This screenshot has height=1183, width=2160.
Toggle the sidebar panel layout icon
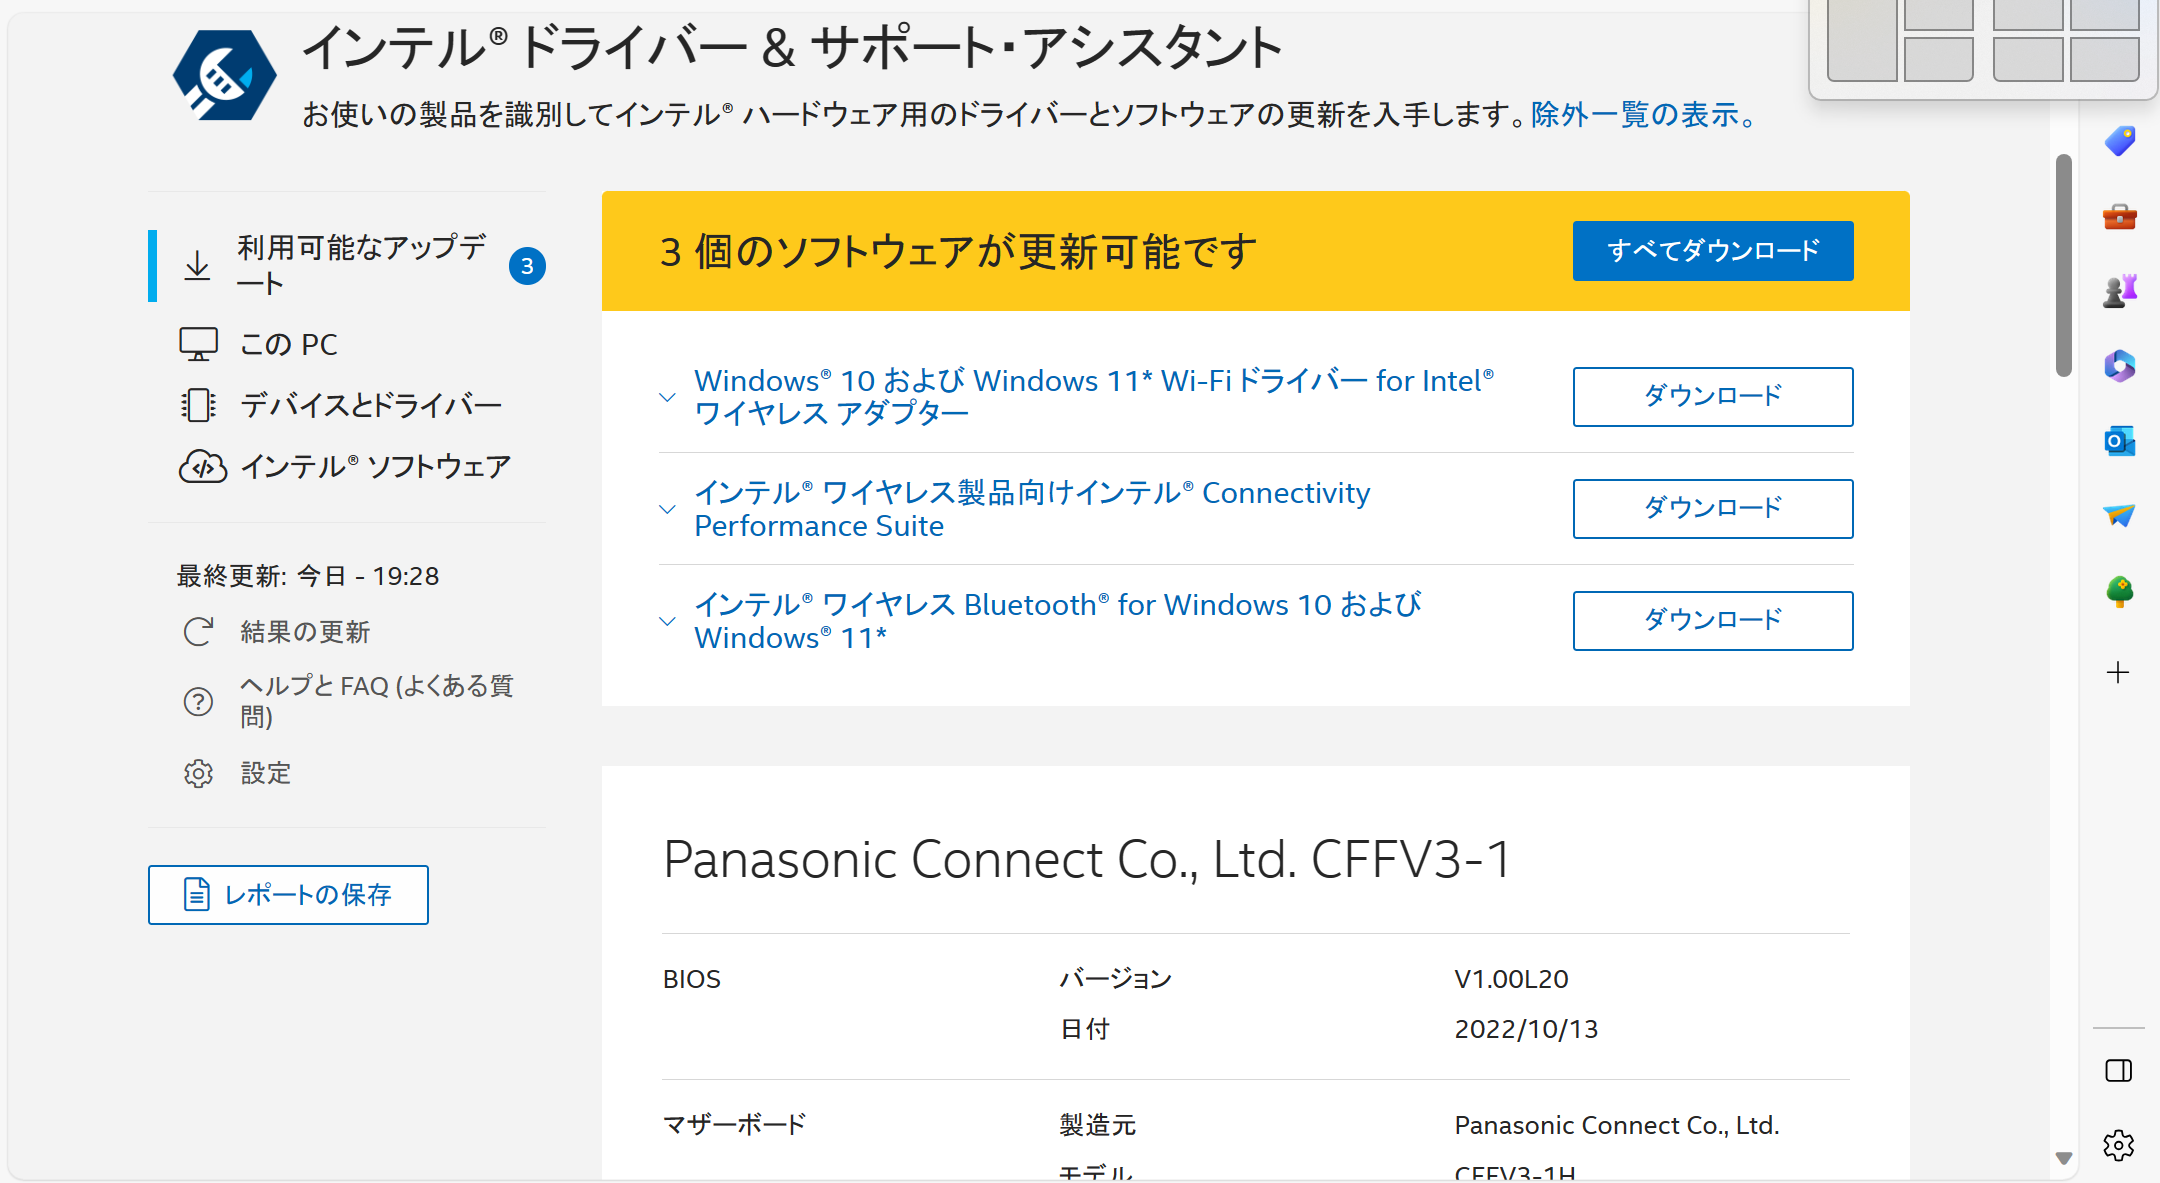click(2118, 1071)
